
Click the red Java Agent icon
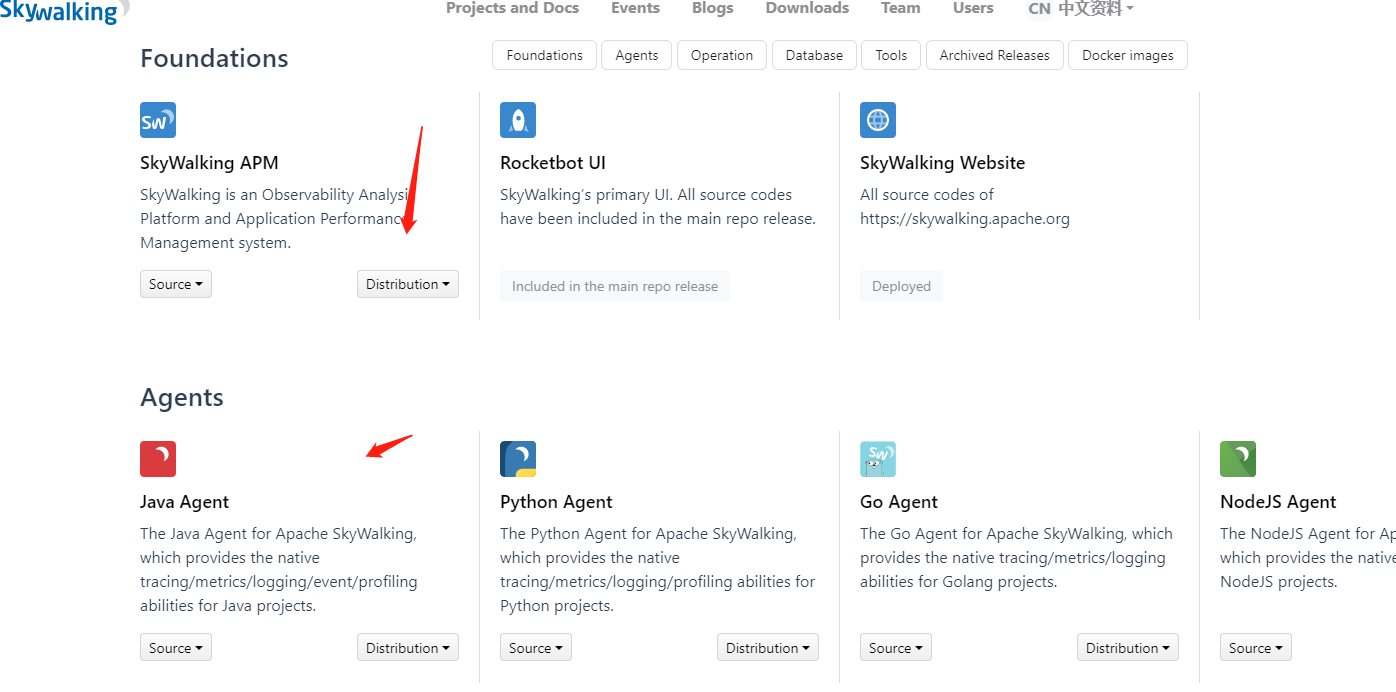[158, 459]
